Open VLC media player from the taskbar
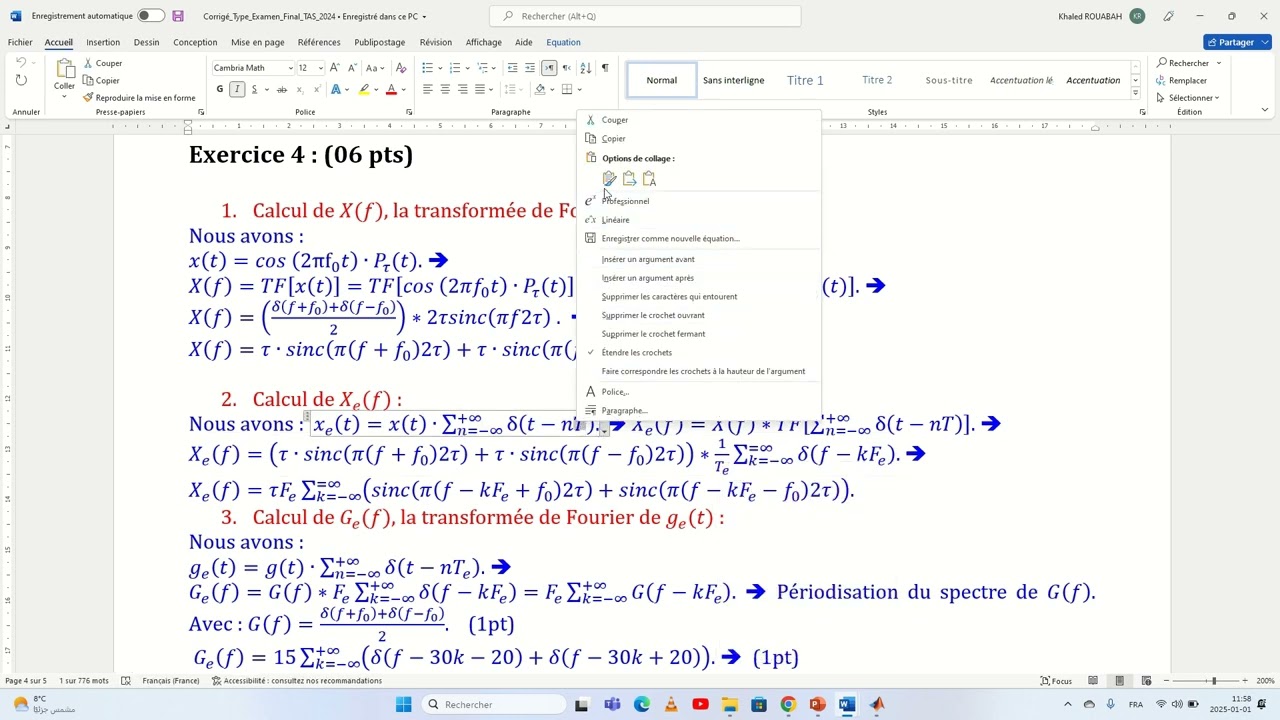 [671, 704]
